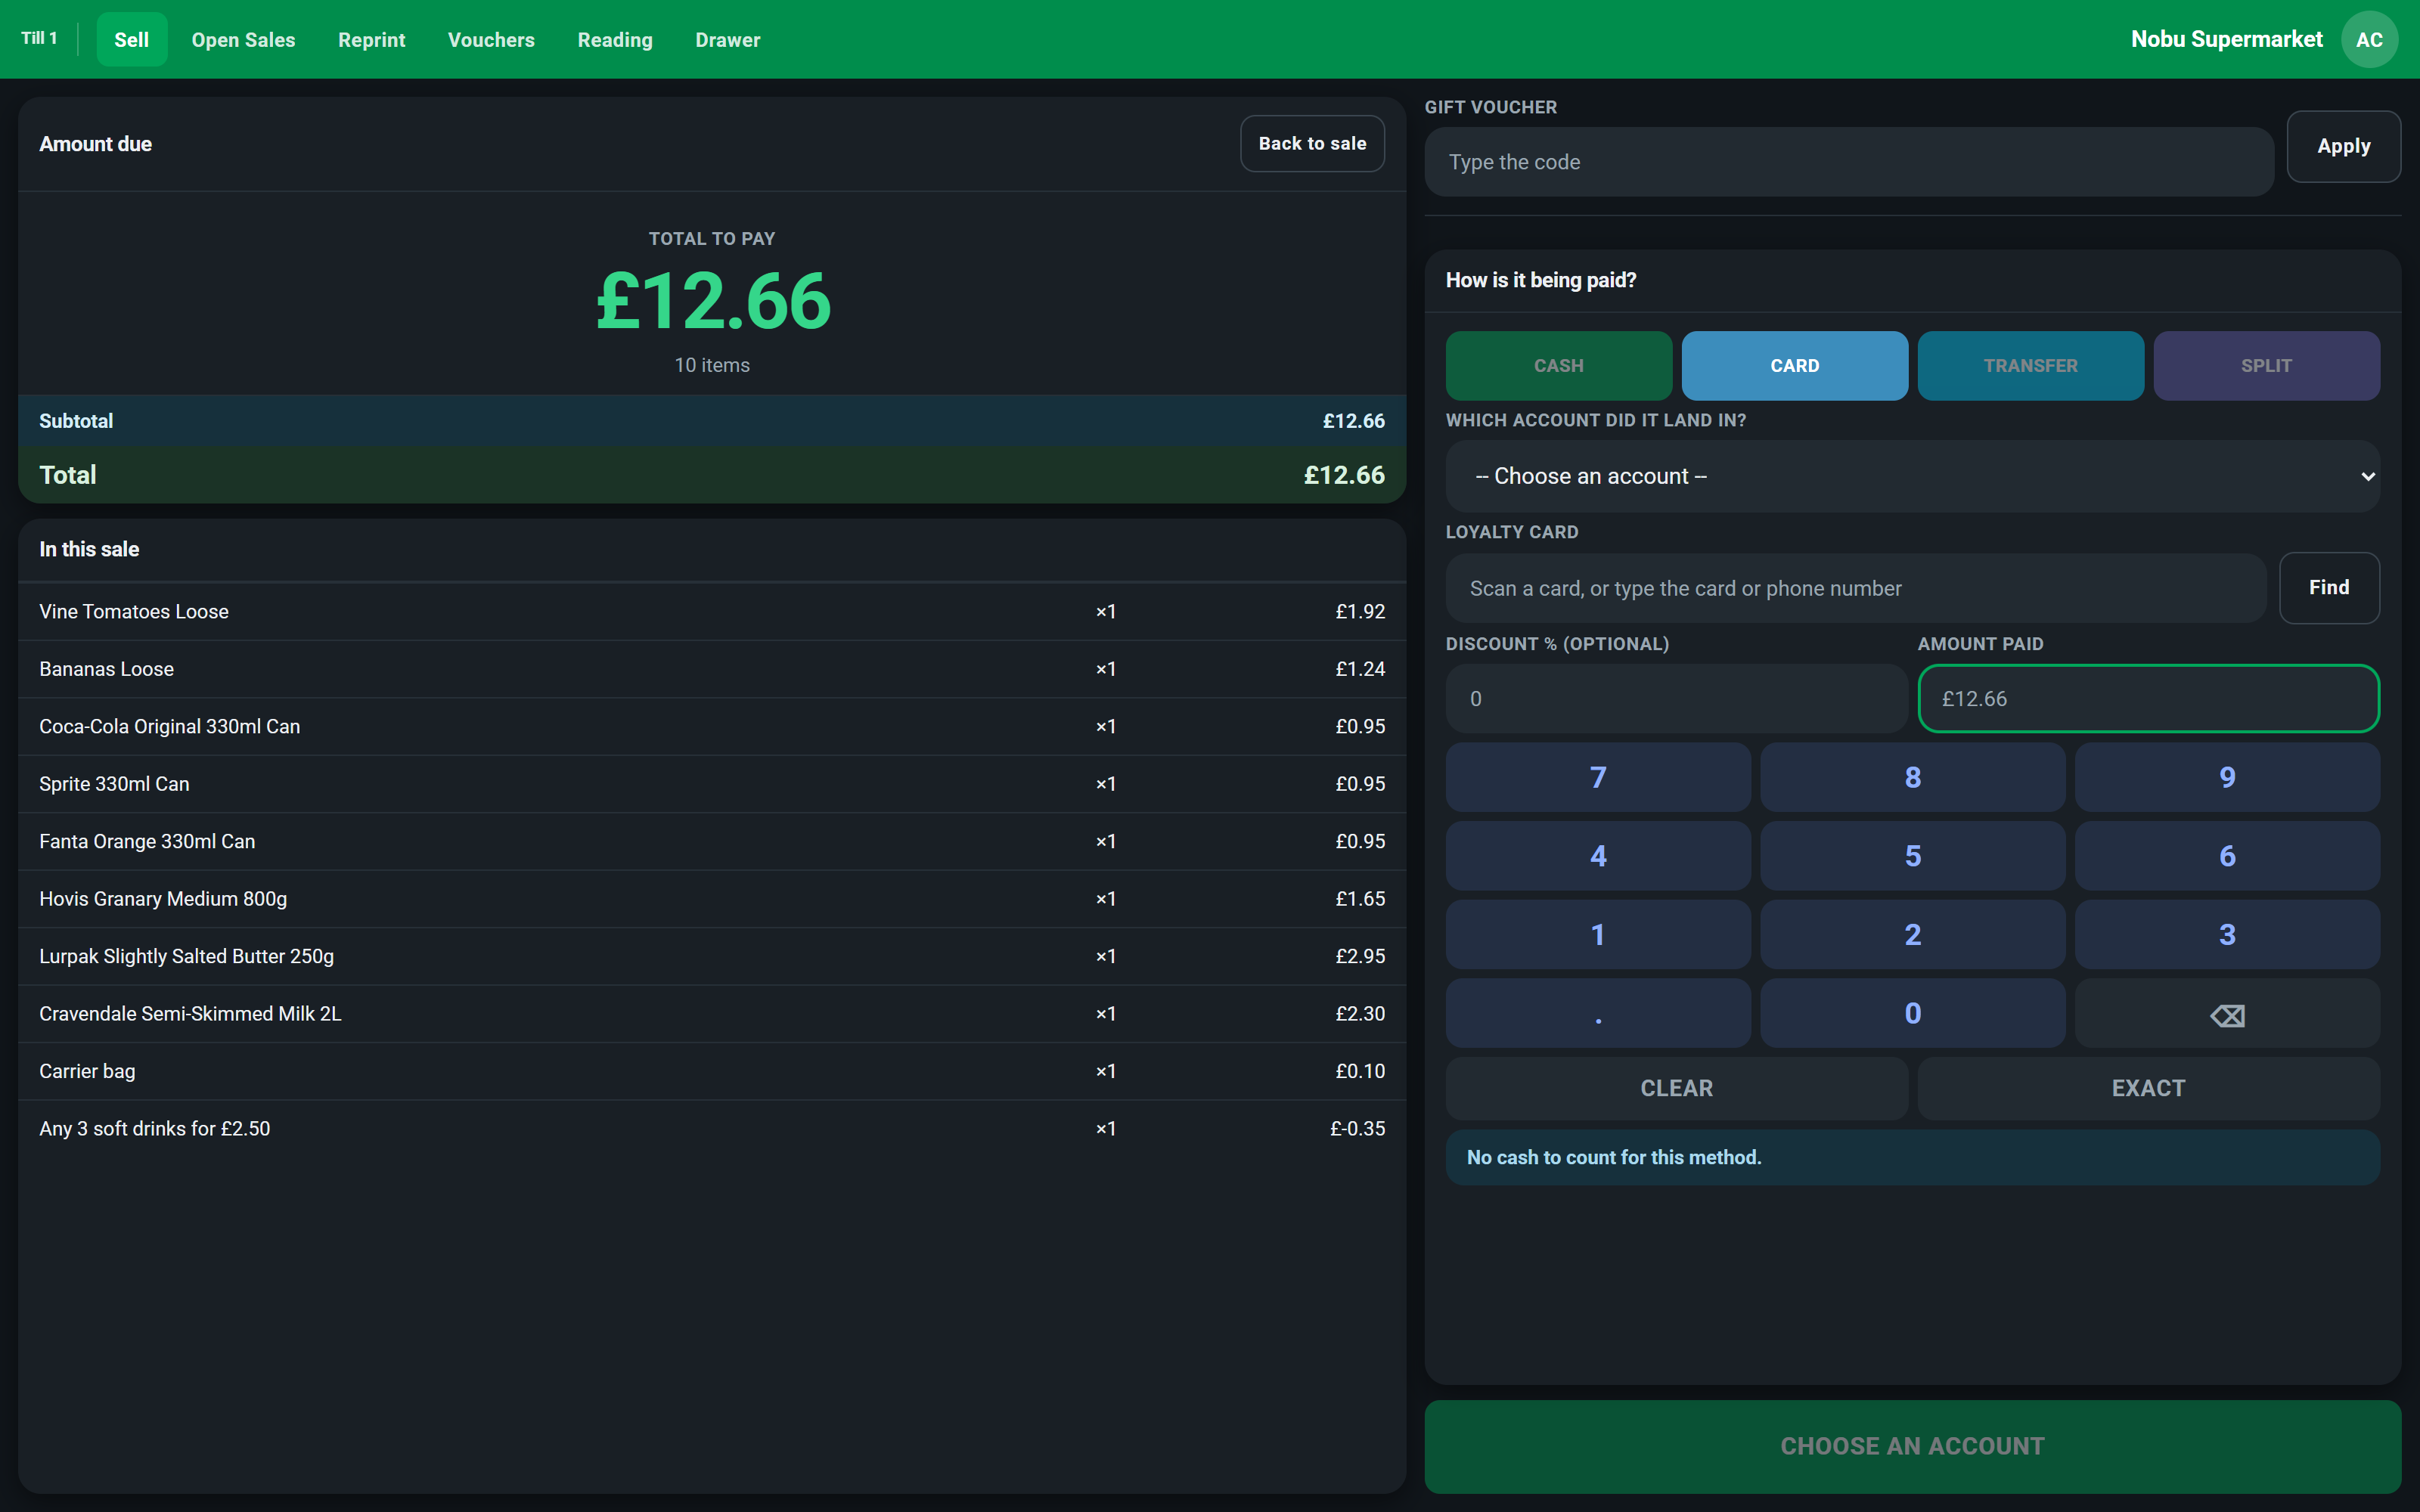2420x1512 pixels.
Task: Open the Open Sales tab
Action: (243, 39)
